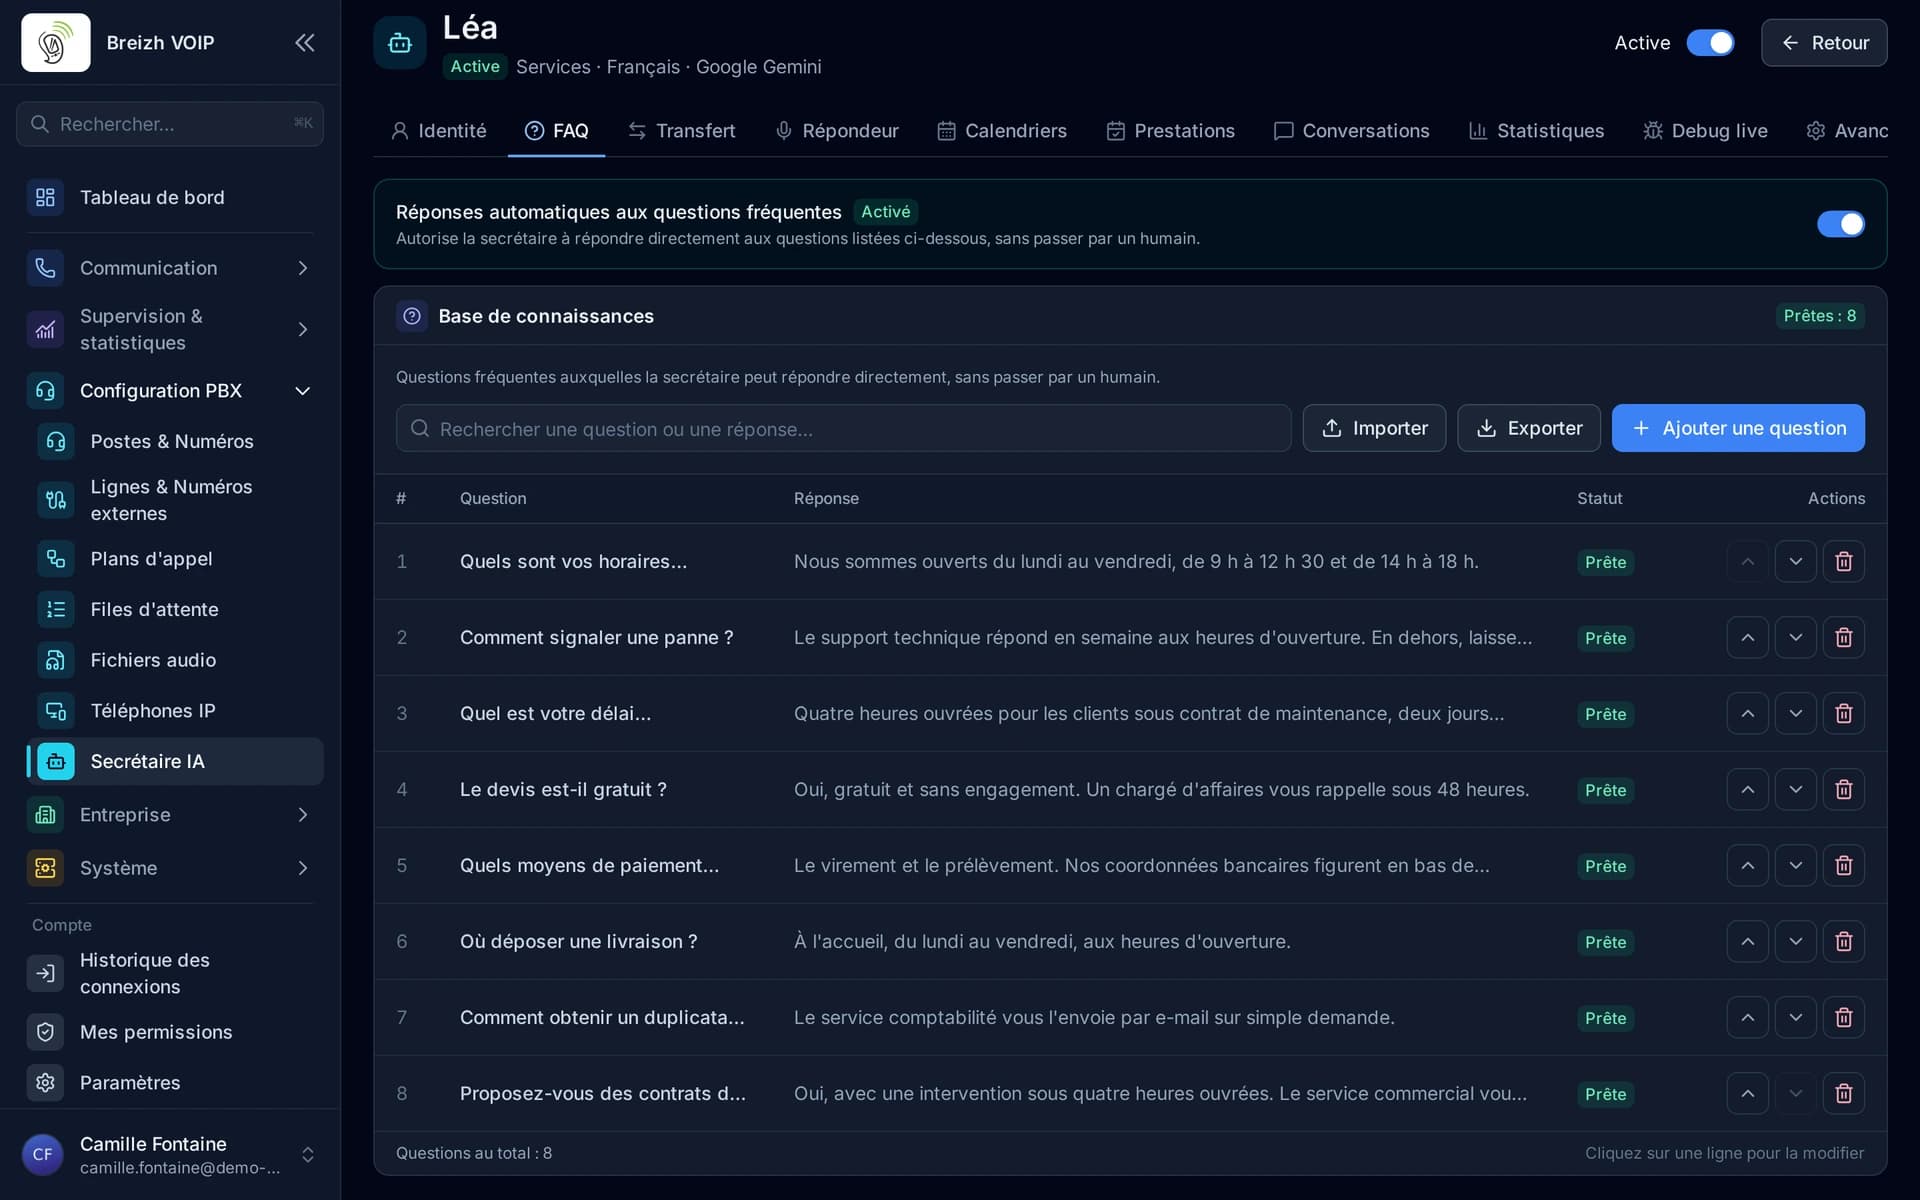
Task: Open Postes & Numéros in the sidebar
Action: [175, 442]
